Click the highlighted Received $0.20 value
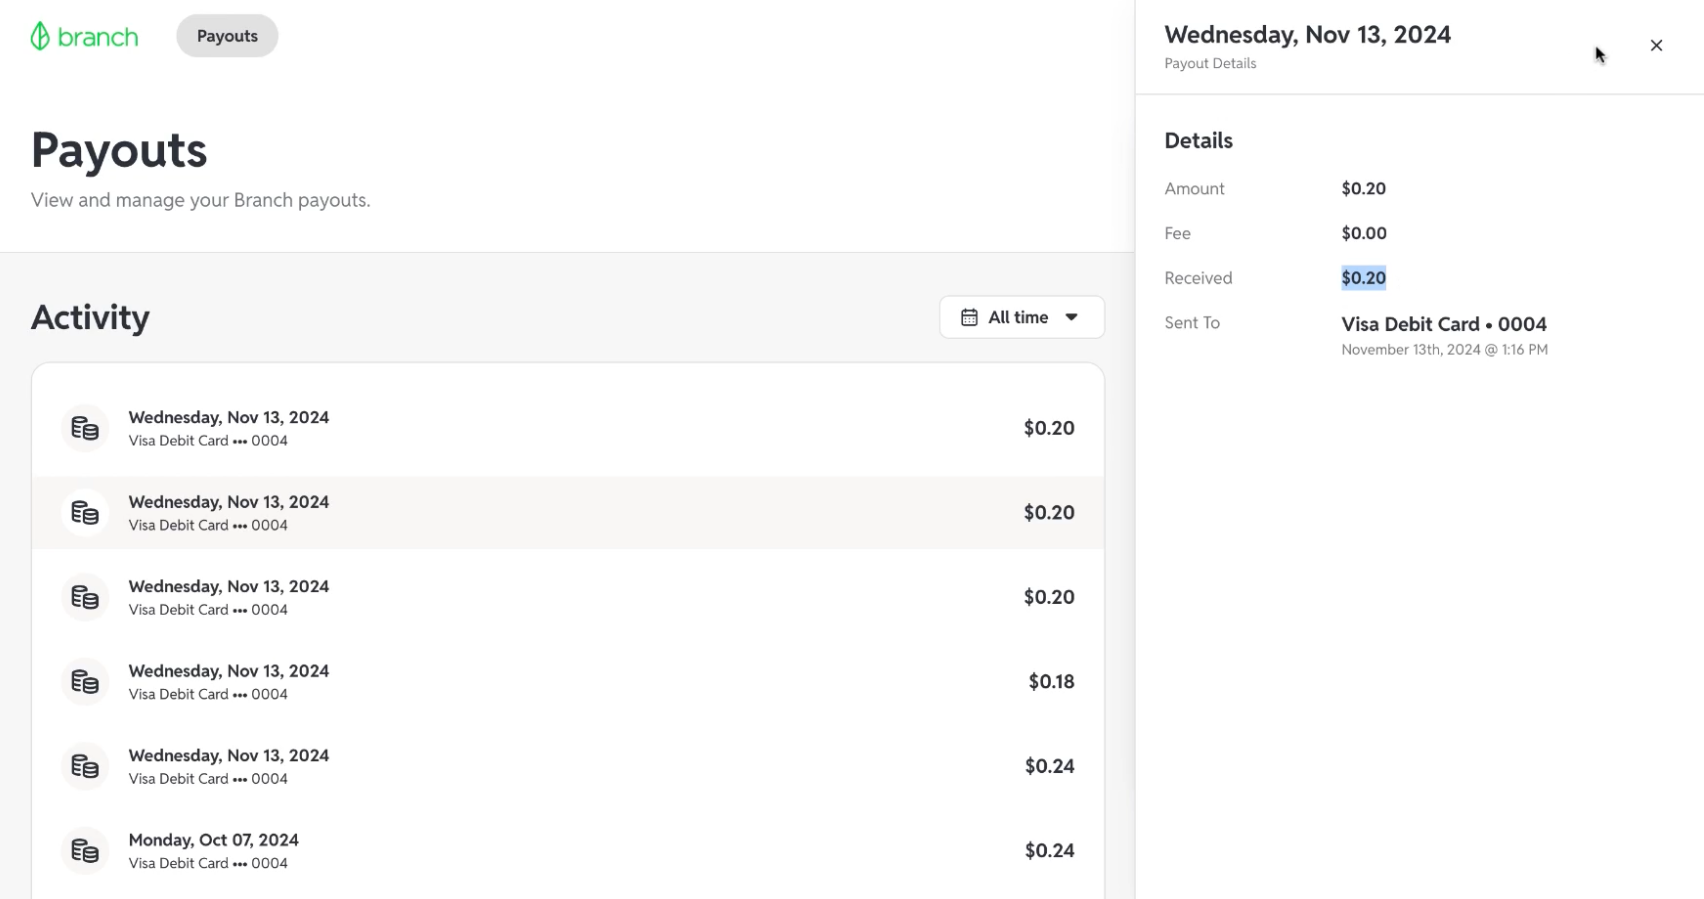1704x899 pixels. tap(1363, 278)
